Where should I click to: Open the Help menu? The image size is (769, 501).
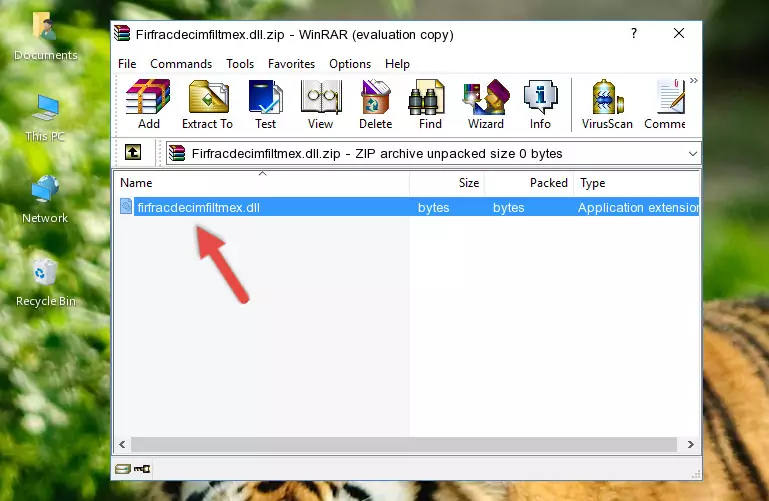coord(397,64)
